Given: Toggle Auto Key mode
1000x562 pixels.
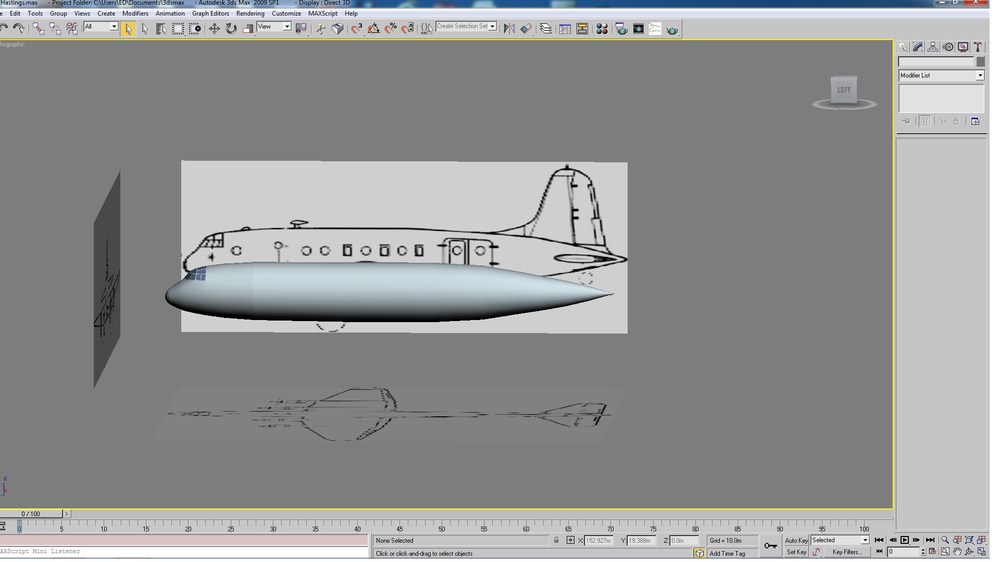Looking at the screenshot, I should coord(797,540).
